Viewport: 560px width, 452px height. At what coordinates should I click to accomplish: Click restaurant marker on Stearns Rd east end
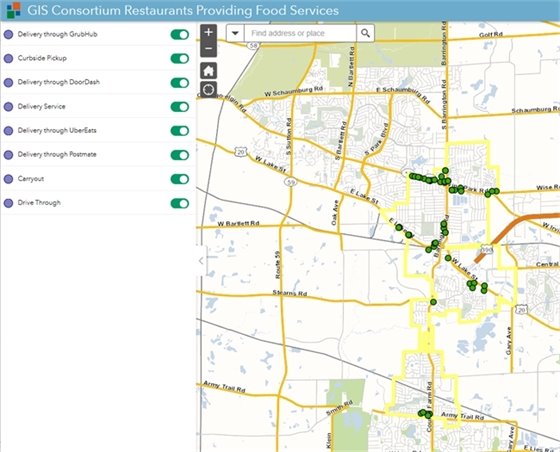(433, 302)
